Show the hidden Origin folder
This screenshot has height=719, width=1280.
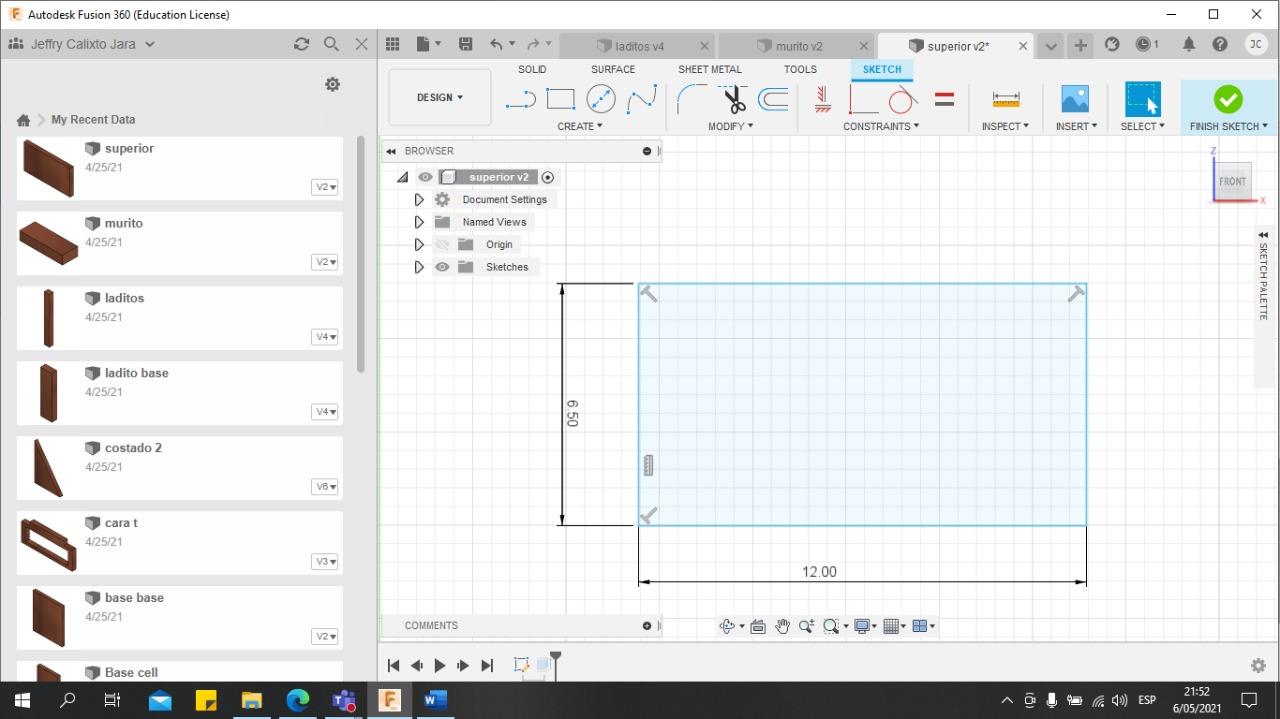[x=442, y=245]
